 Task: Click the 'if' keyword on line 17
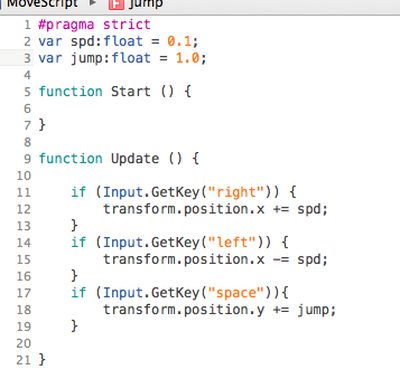pos(79,293)
